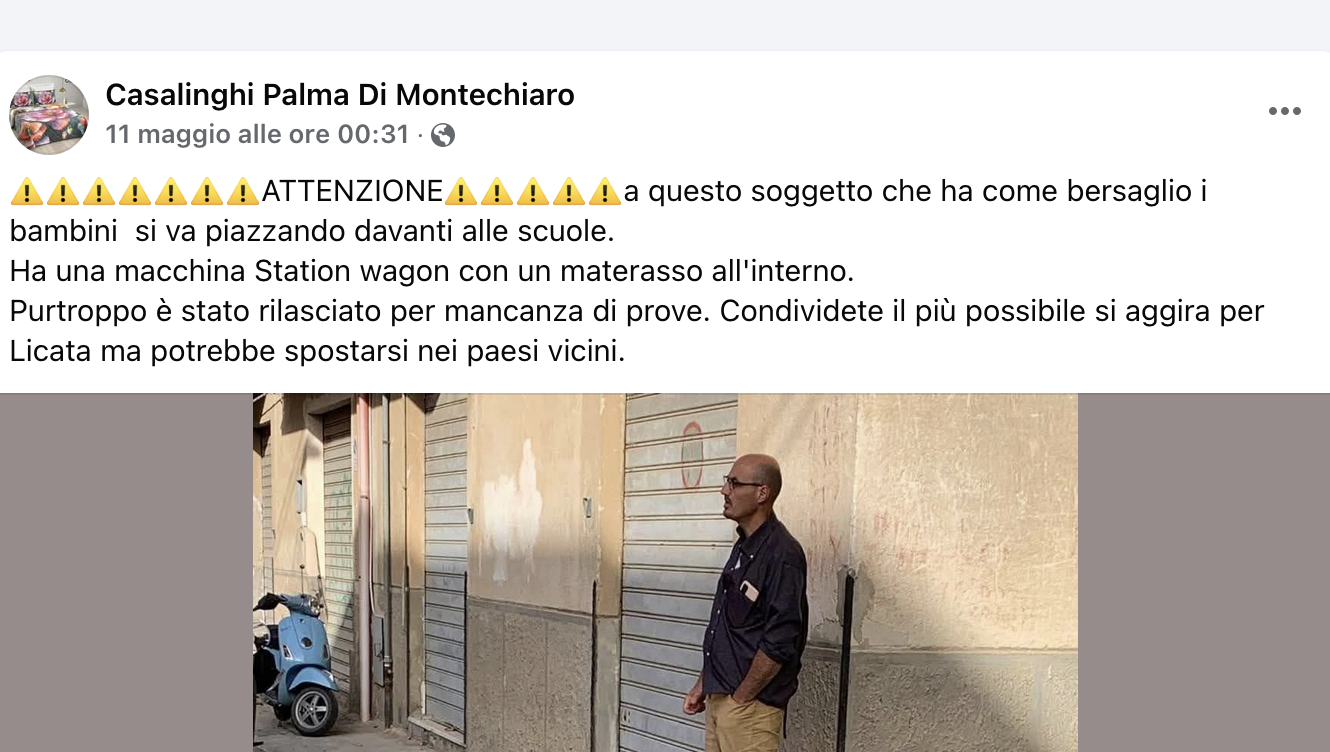Open the Casalinghi Palma Di Montechiaro page link

pos(340,95)
